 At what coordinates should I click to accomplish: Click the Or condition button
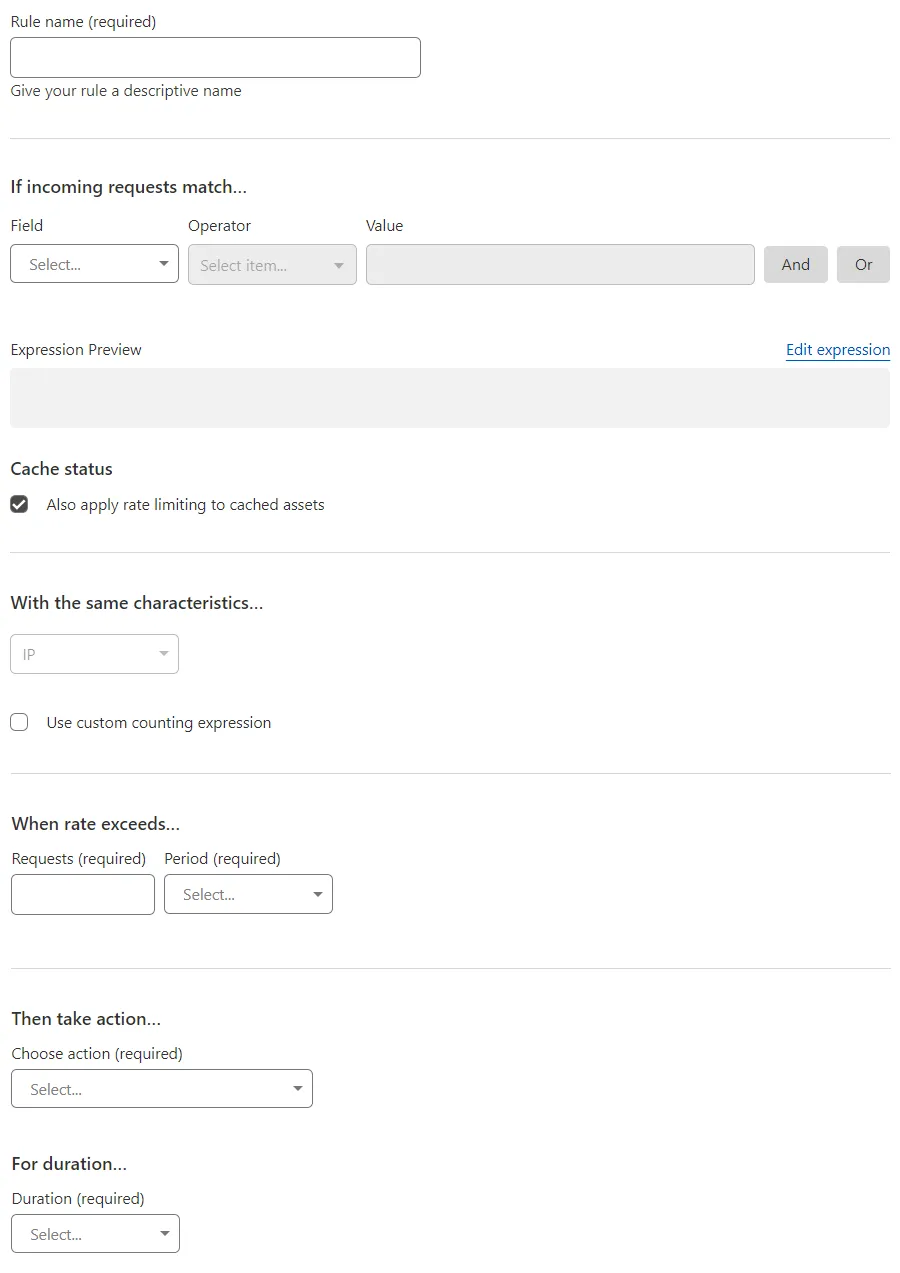click(x=863, y=264)
